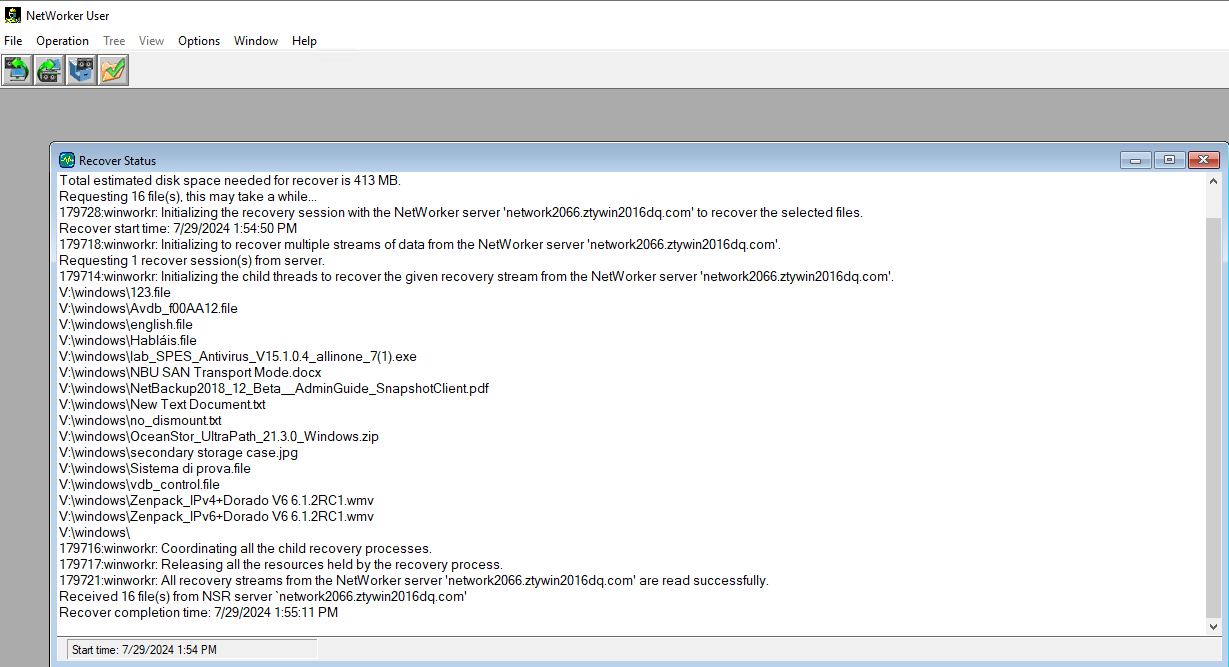Click the 'vdb_control.file' line

point(139,485)
